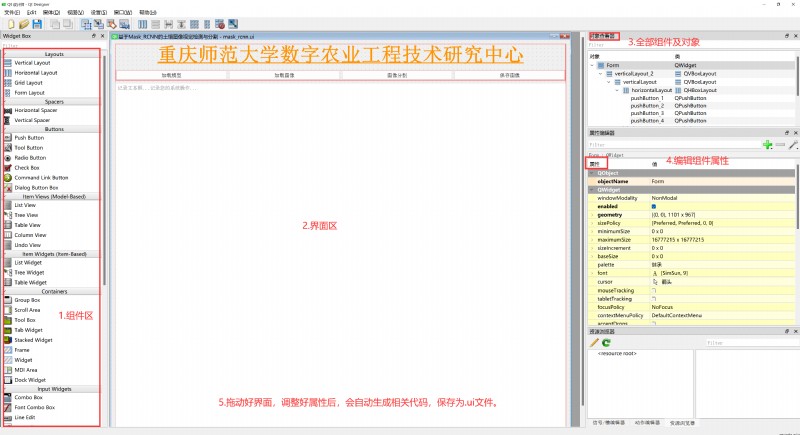This screenshot has width=800, height=435.
Task: Click the Widget Box vertical scrollbar
Action: 105,171
